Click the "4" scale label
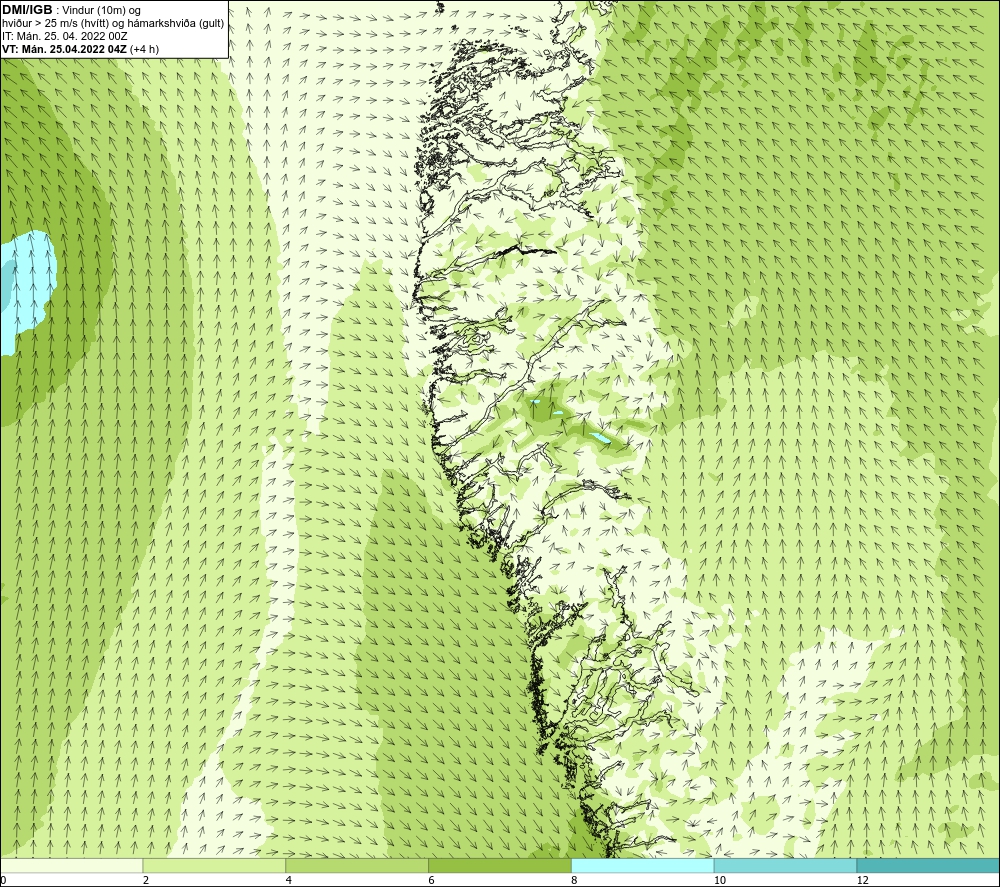Image resolution: width=1000 pixels, height=887 pixels. [289, 880]
